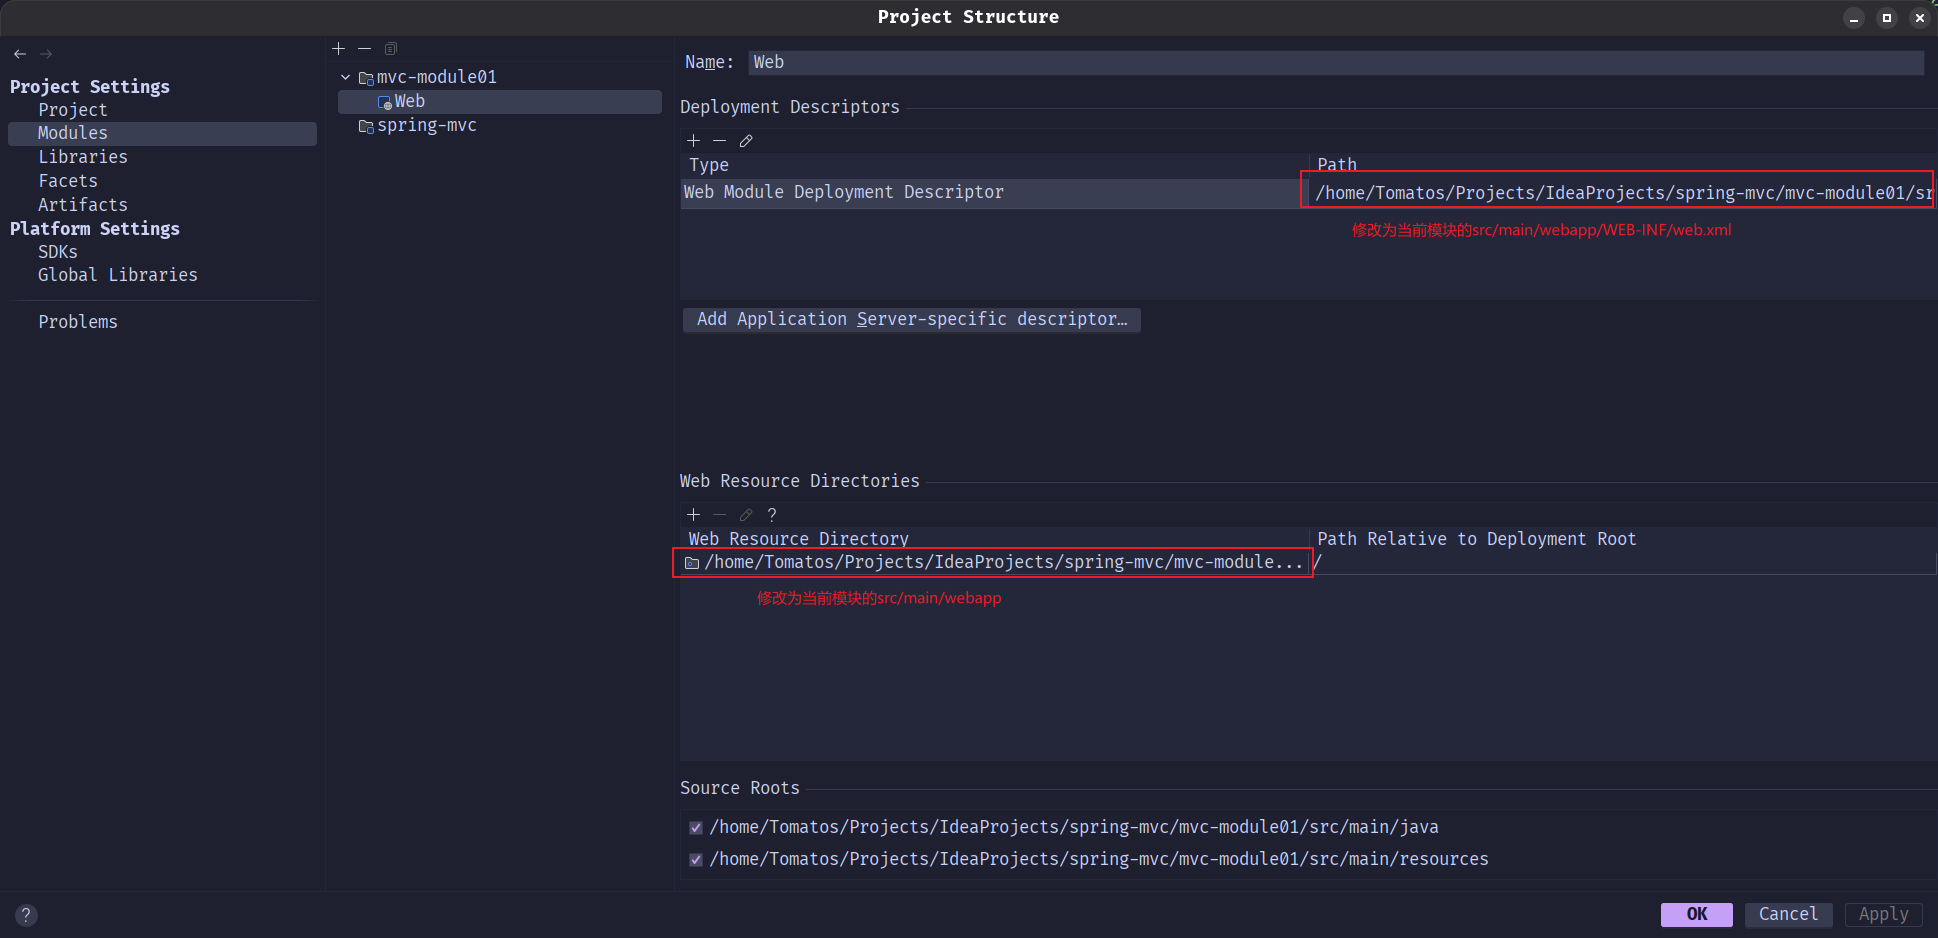The height and width of the screenshot is (938, 1938).
Task: Click the copy module icon
Action: (x=391, y=49)
